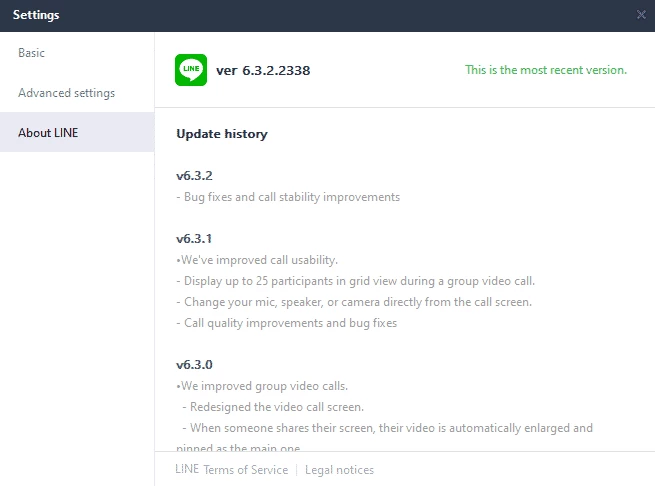The image size is (655, 486).
Task: Click the green most recent version message
Action: tap(546, 70)
